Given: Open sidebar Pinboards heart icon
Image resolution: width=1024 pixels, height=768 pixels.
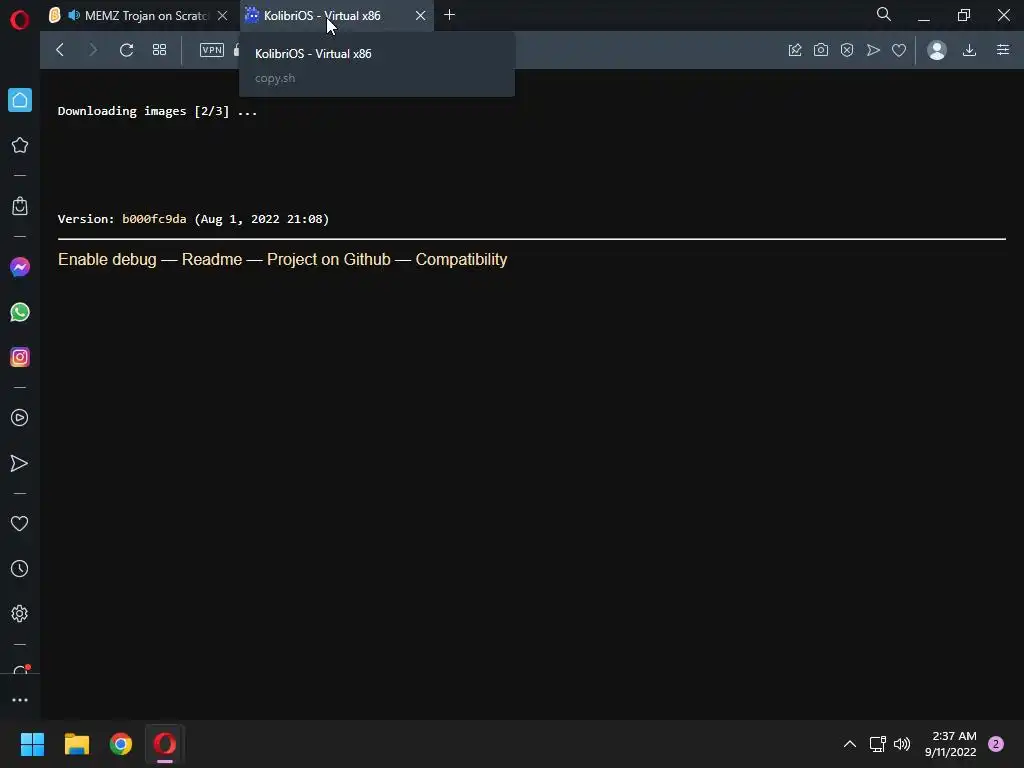Looking at the screenshot, I should (x=20, y=524).
